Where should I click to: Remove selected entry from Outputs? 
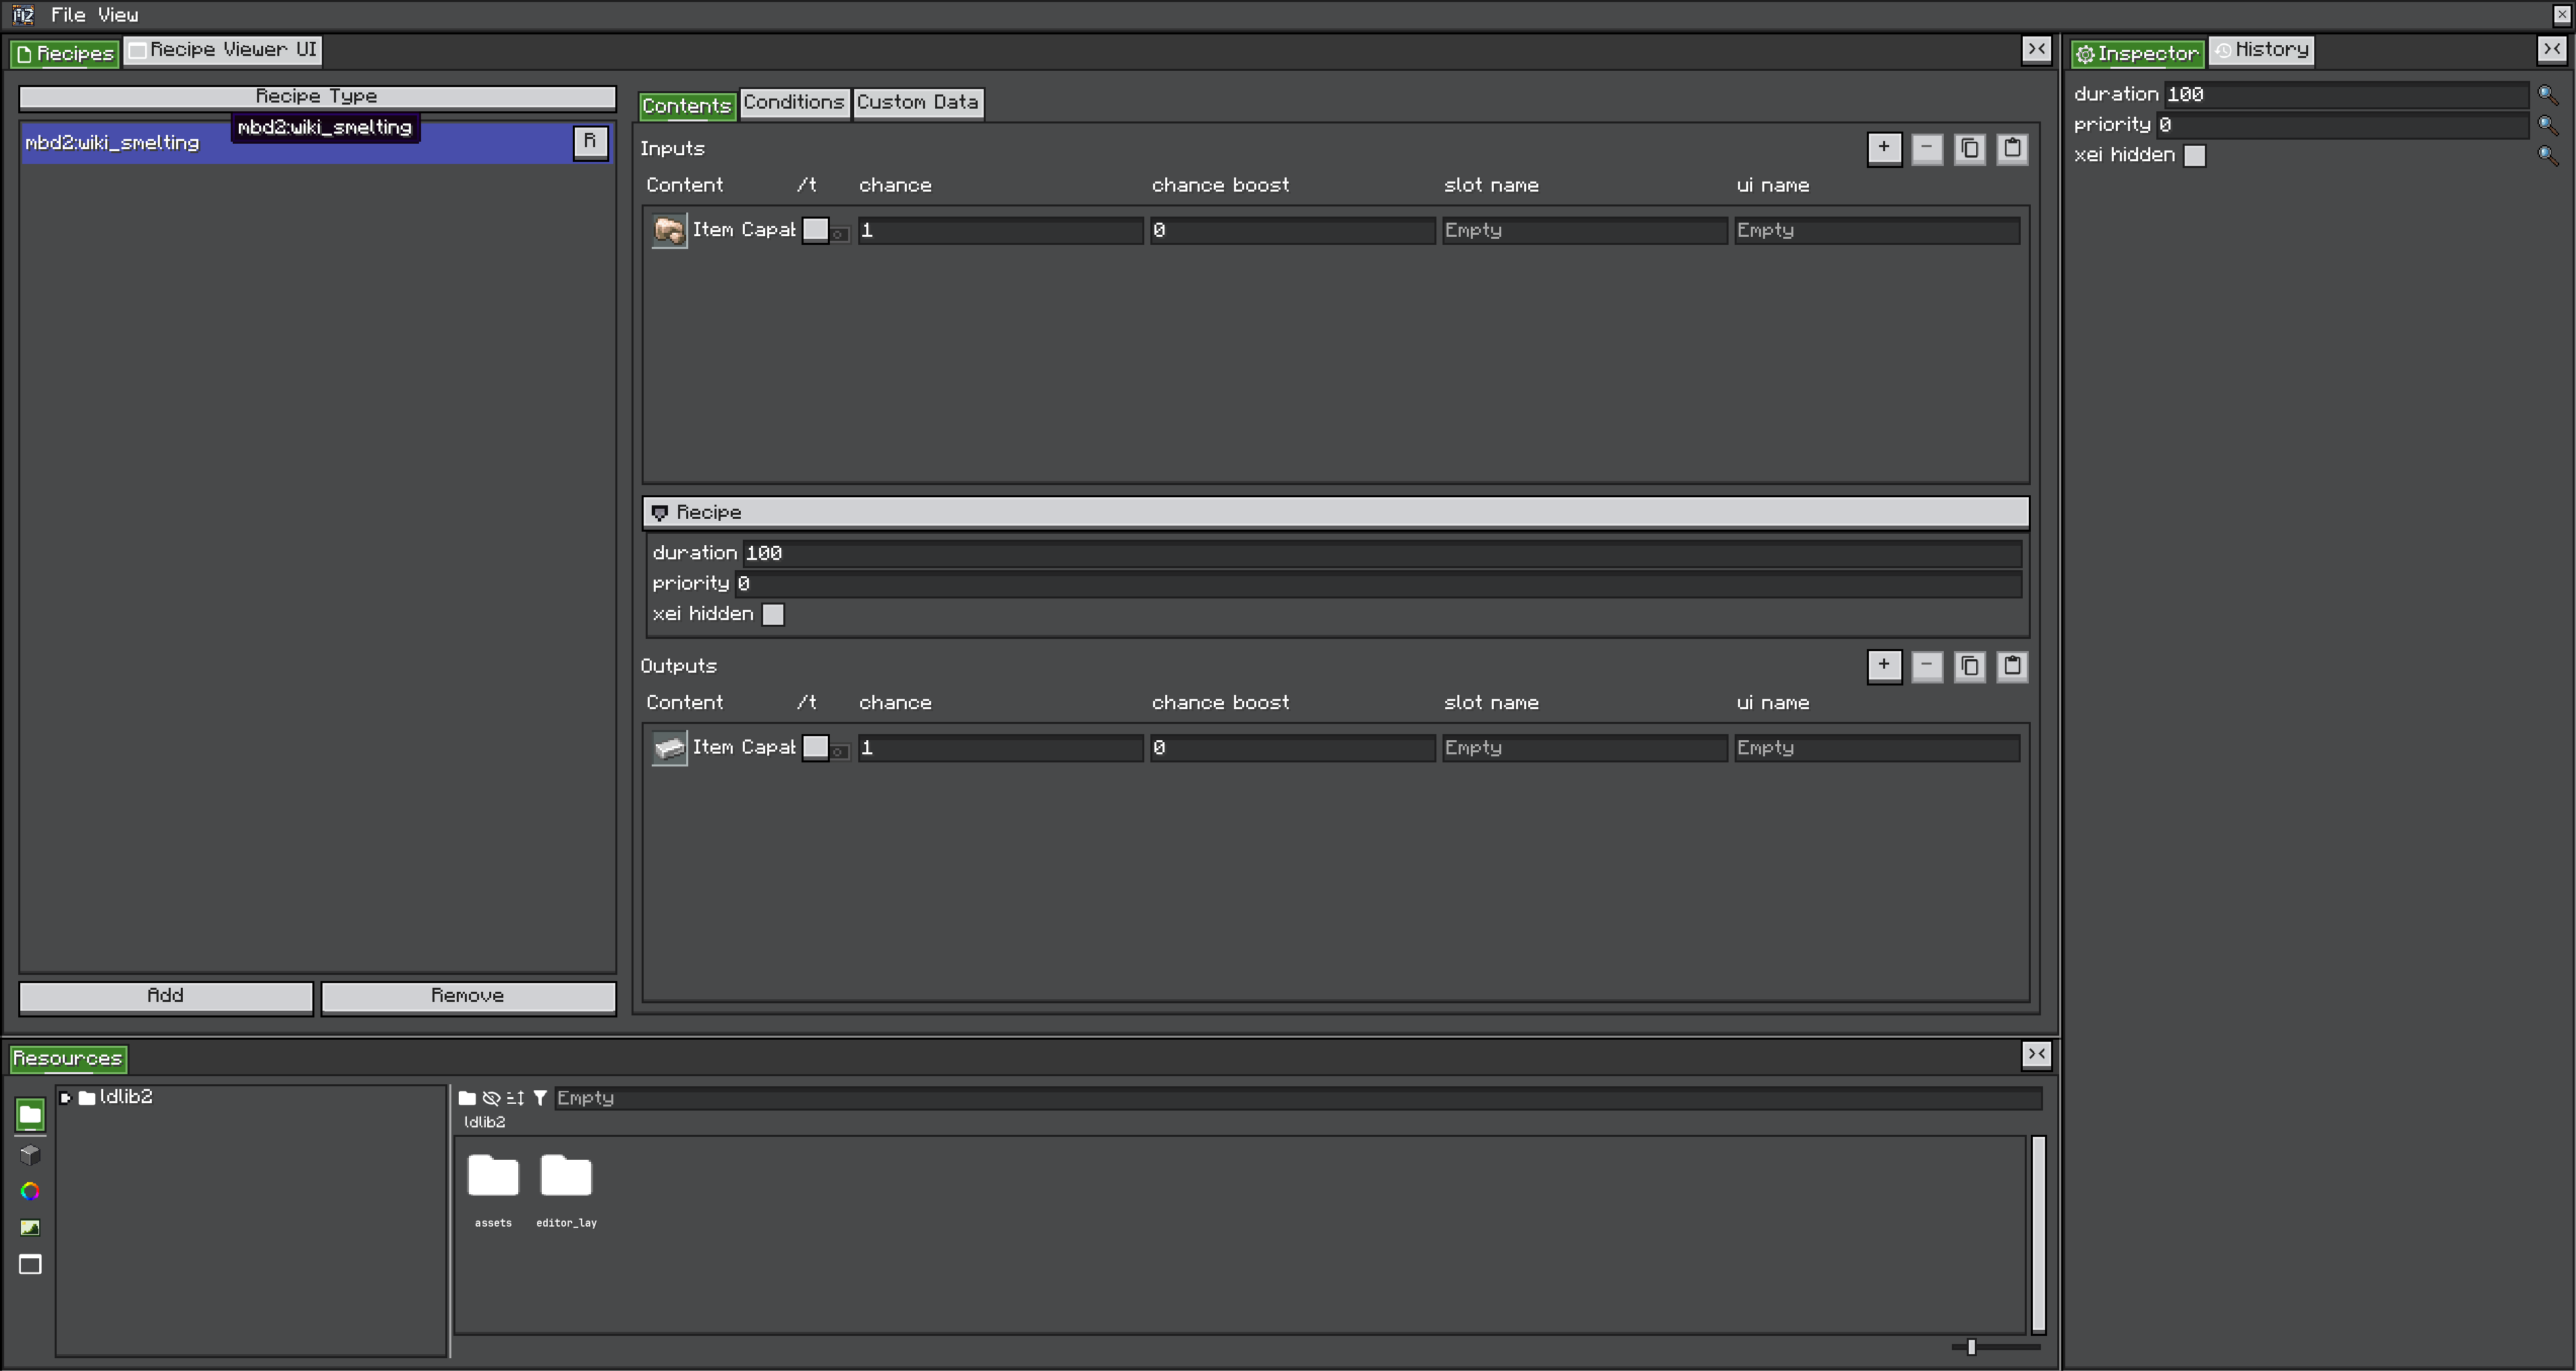pos(1927,666)
